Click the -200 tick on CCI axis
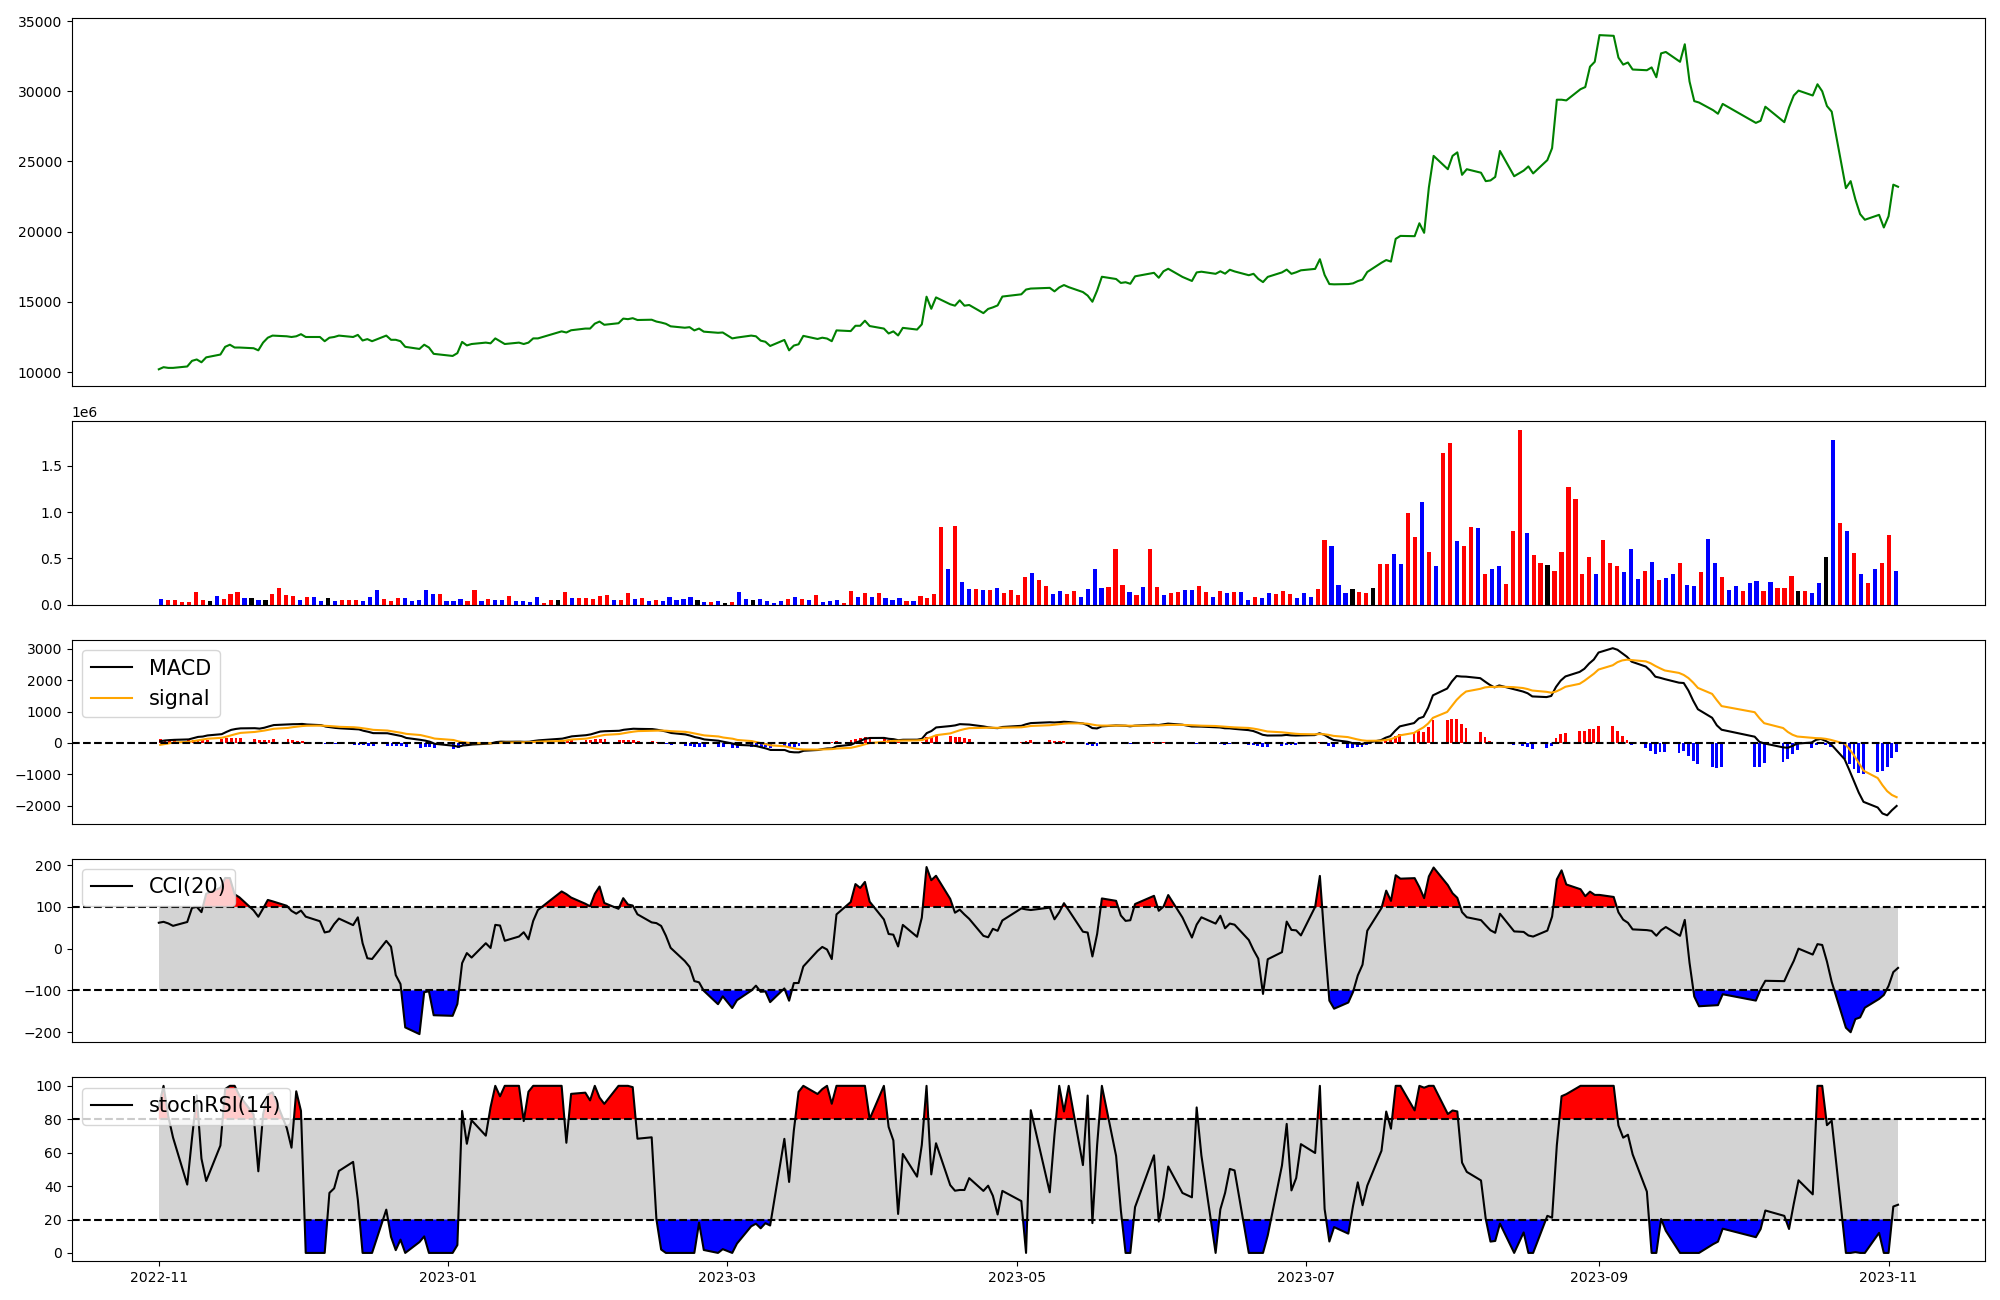Image resolution: width=2000 pixels, height=1300 pixels. click(43, 1033)
